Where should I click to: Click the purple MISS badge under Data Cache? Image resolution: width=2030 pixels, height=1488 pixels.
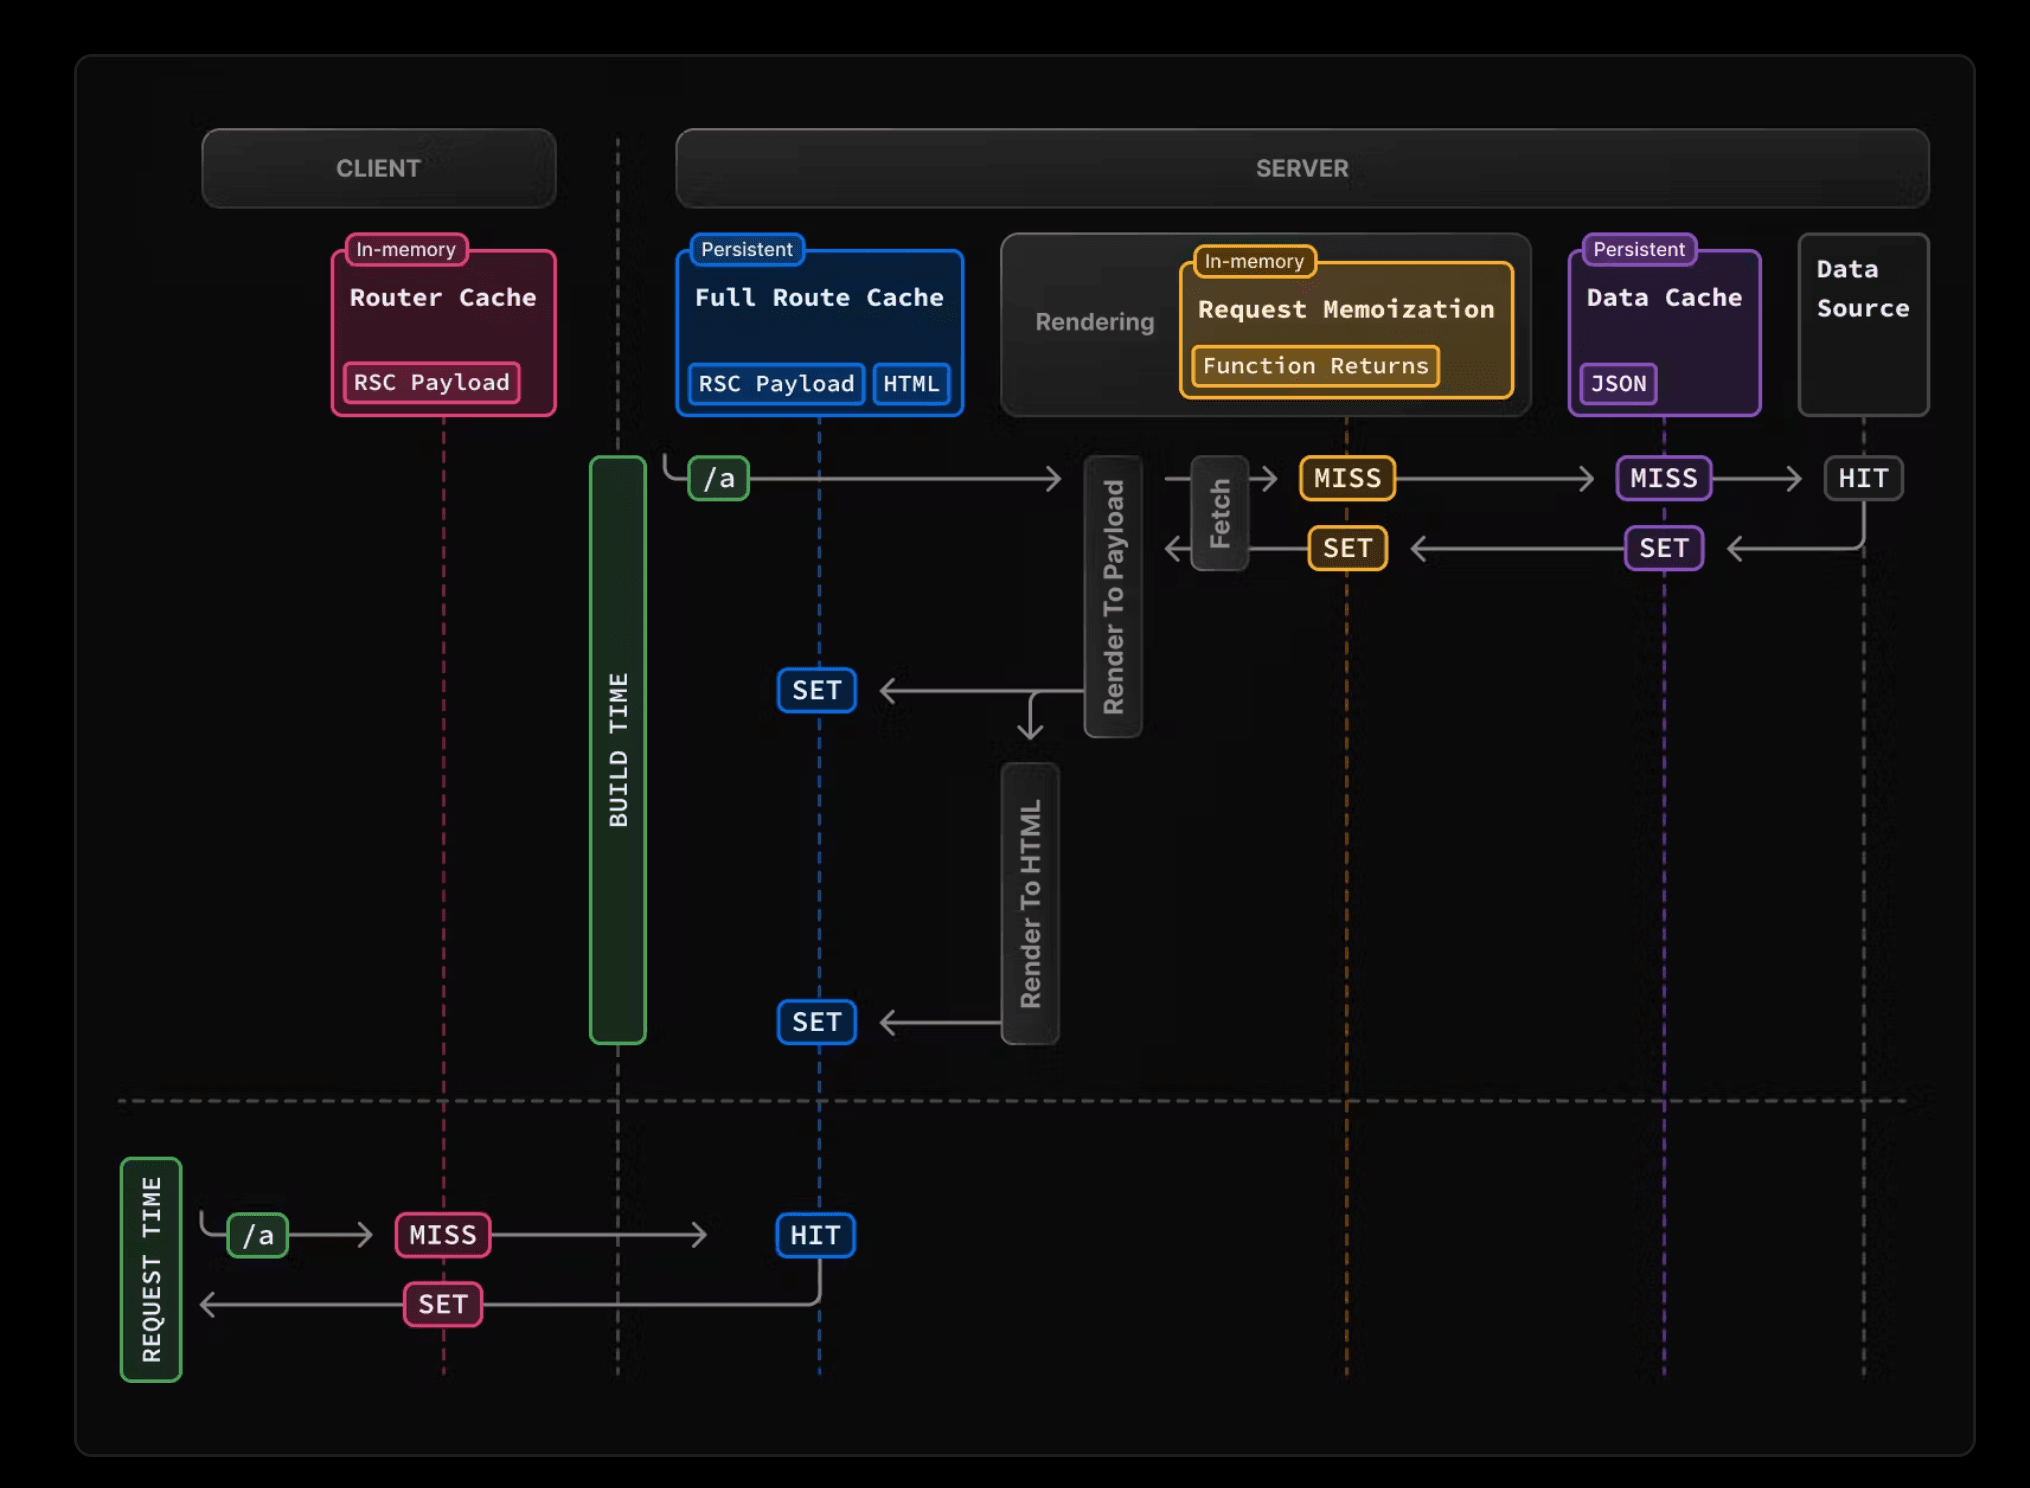(x=1663, y=479)
